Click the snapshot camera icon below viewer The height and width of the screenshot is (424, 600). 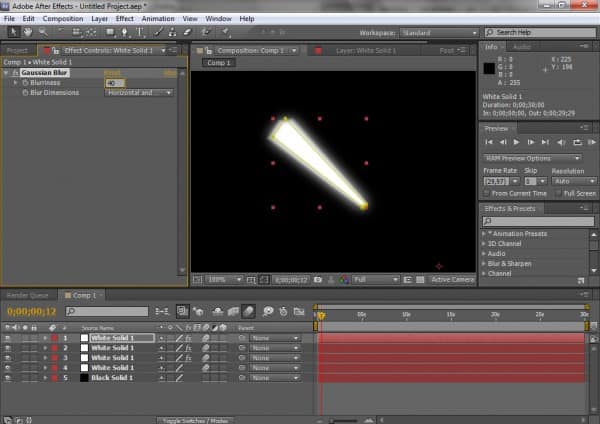(x=316, y=280)
